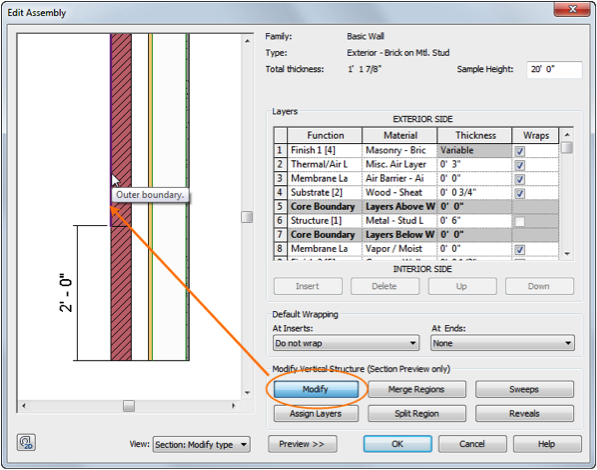Open the At Ends wrapping dropdown
Image resolution: width=597 pixels, height=470 pixels.
pos(502,343)
